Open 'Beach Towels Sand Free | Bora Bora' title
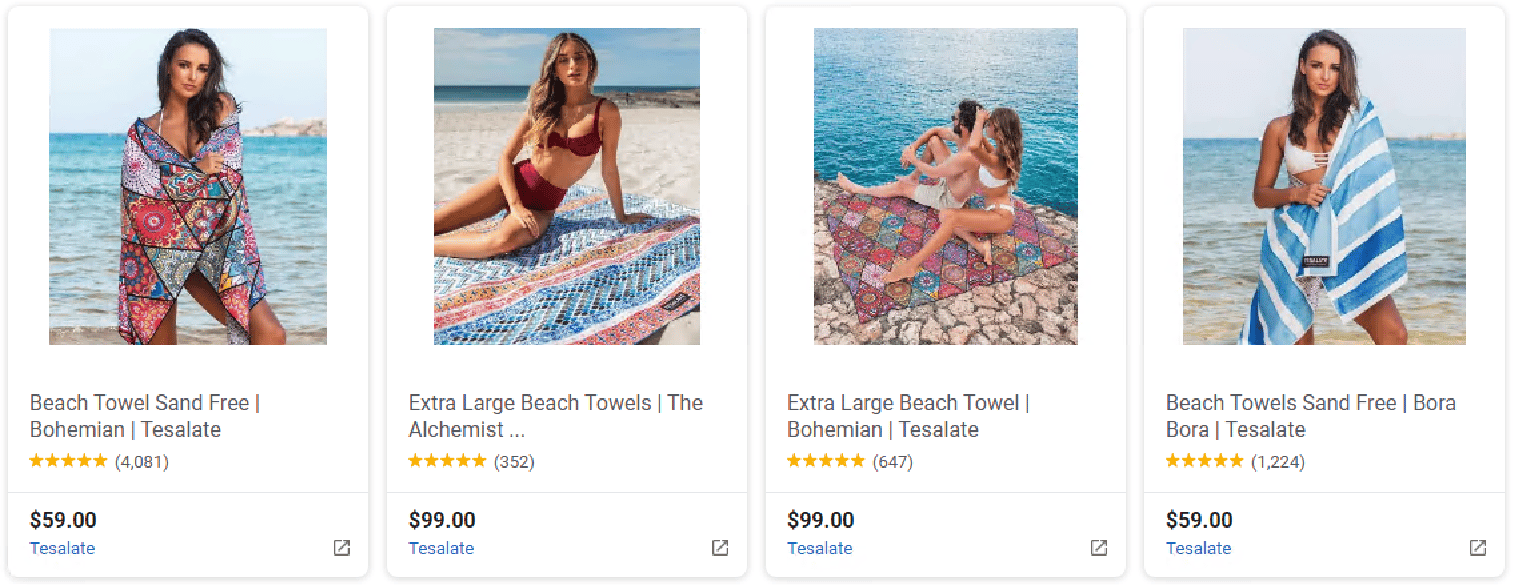Viewport: 1514px width, 585px height. 1310,416
